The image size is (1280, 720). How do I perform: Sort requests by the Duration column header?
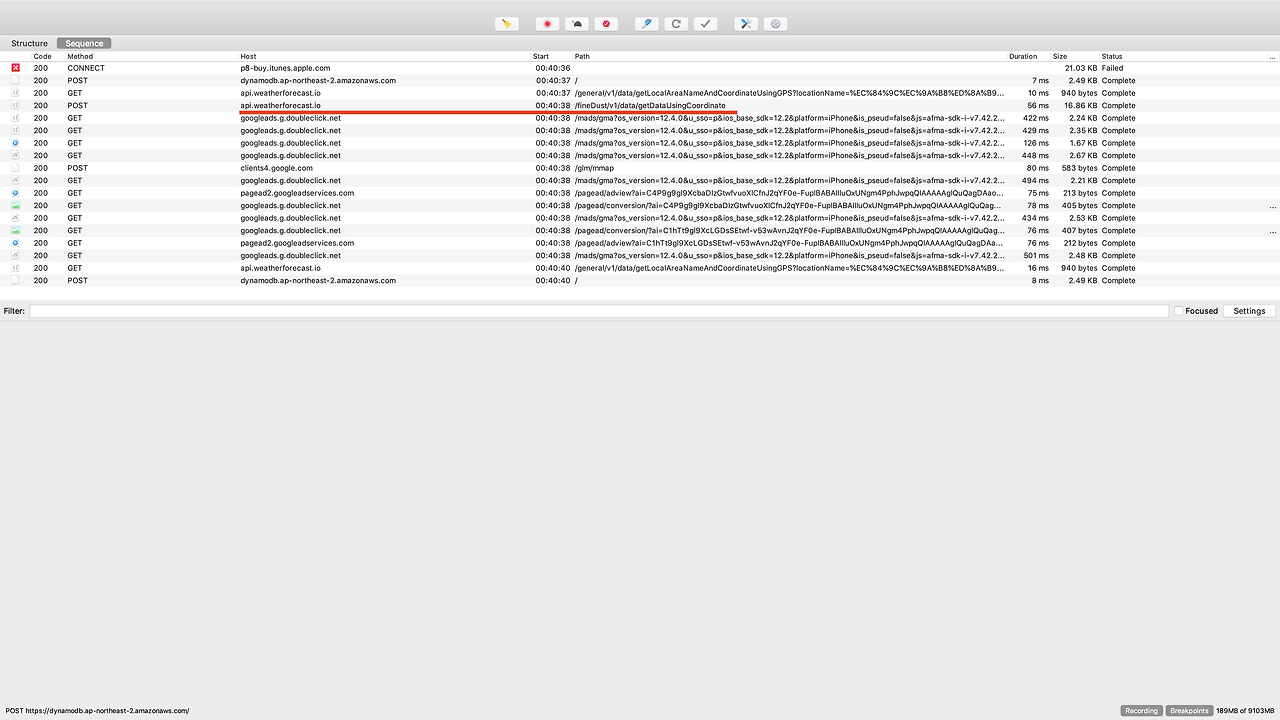(x=1024, y=56)
